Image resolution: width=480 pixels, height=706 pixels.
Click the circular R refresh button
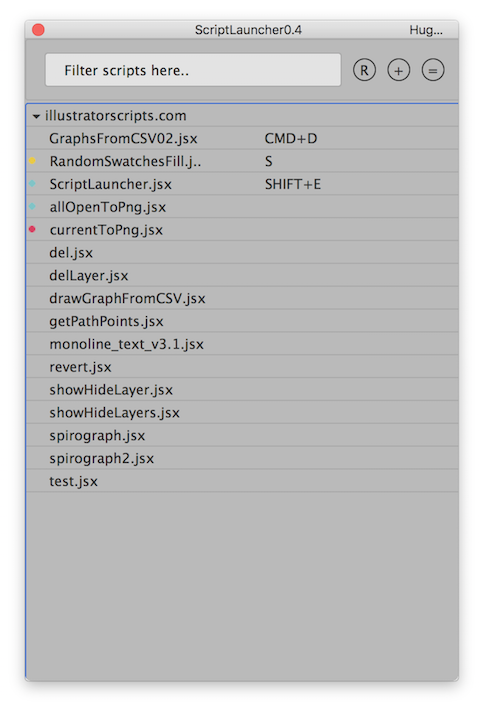click(x=364, y=70)
